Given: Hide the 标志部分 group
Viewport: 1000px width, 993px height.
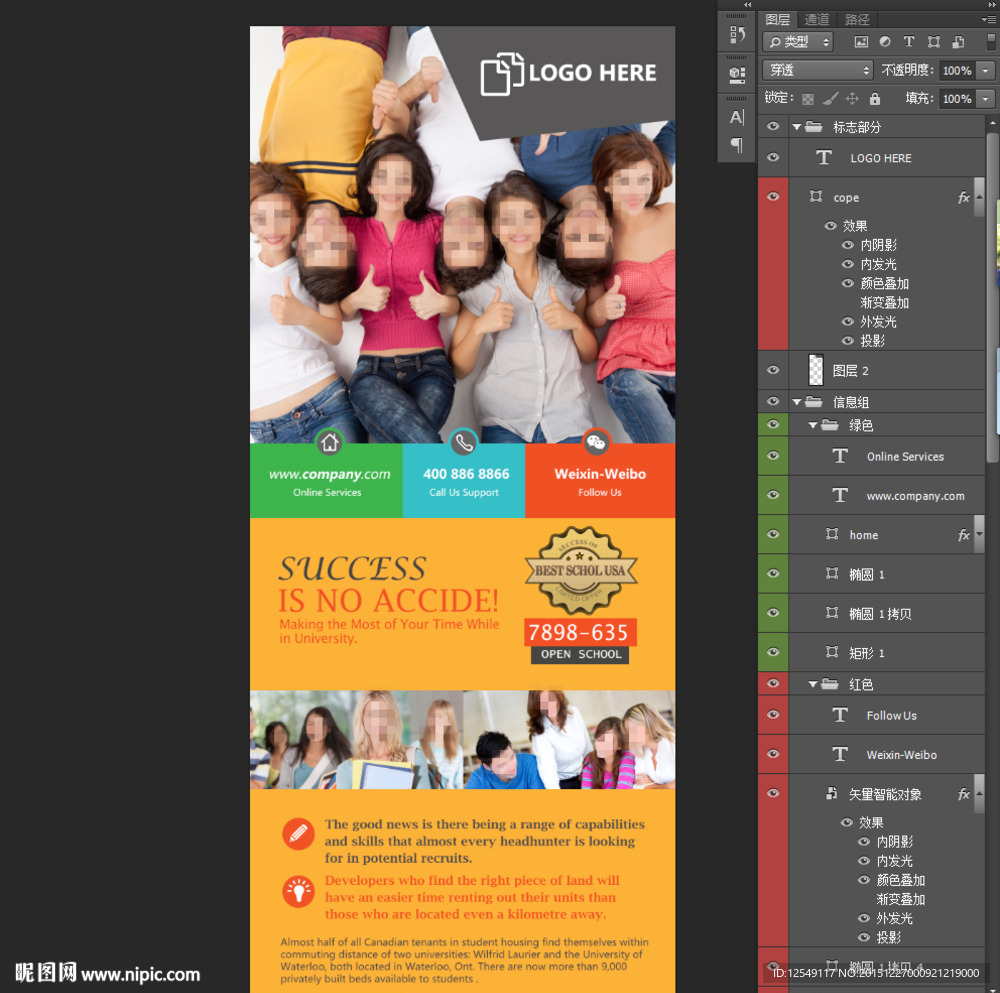Looking at the screenshot, I should [x=773, y=126].
